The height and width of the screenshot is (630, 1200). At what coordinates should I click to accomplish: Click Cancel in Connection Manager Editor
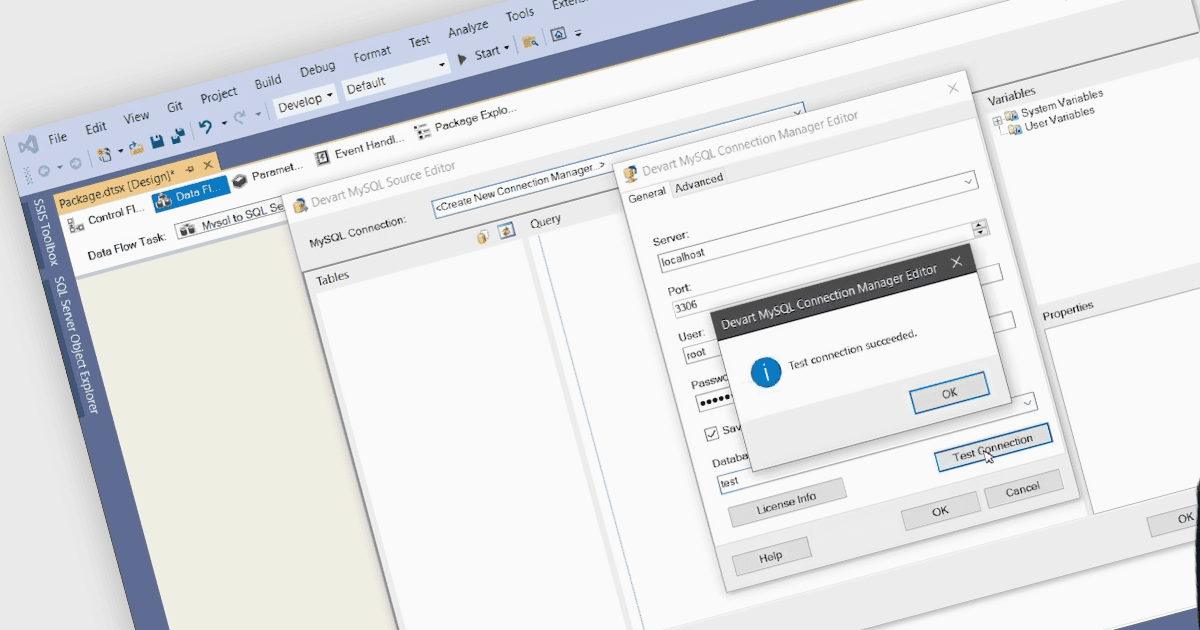point(1023,490)
